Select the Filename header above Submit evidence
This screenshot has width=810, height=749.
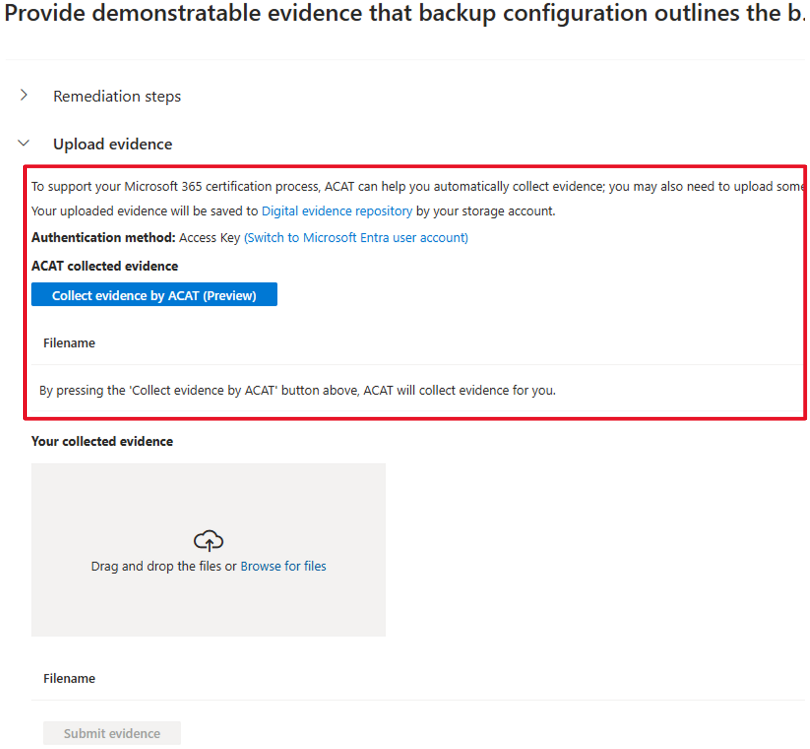tap(69, 678)
